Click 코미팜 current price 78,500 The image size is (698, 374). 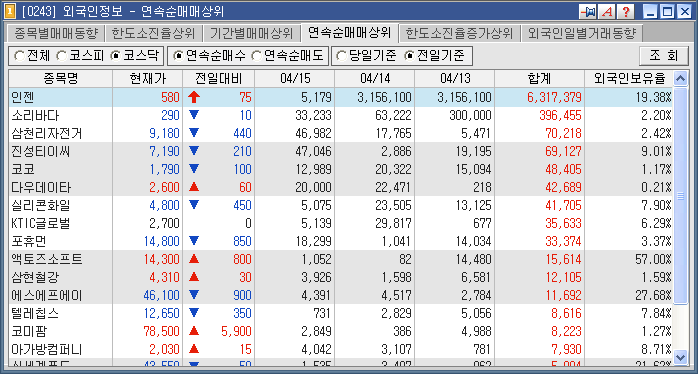pos(162,332)
